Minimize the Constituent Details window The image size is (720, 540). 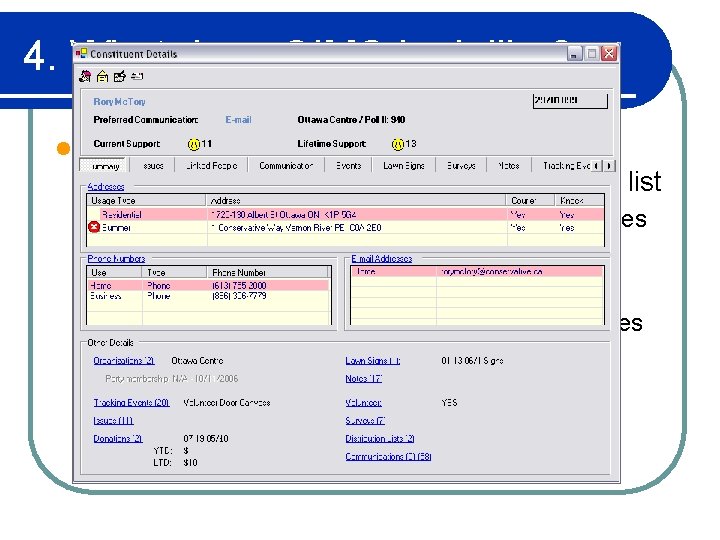click(574, 54)
